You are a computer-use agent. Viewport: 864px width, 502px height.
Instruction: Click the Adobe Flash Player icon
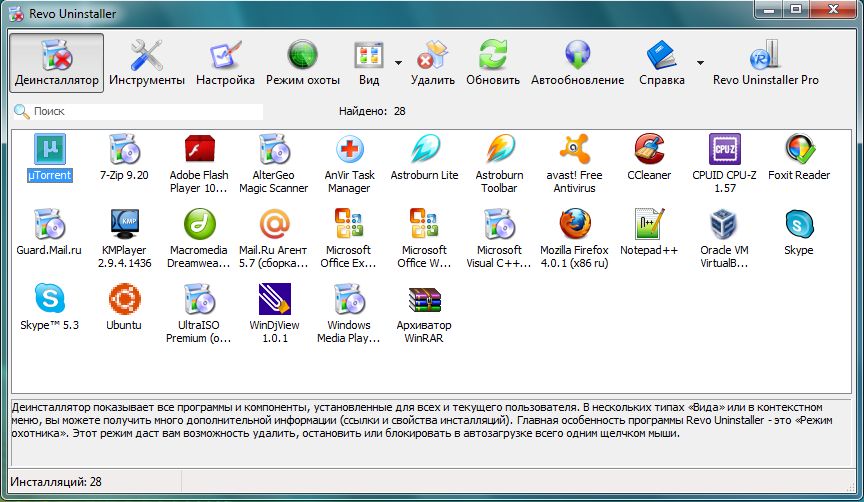pyautogui.click(x=199, y=149)
